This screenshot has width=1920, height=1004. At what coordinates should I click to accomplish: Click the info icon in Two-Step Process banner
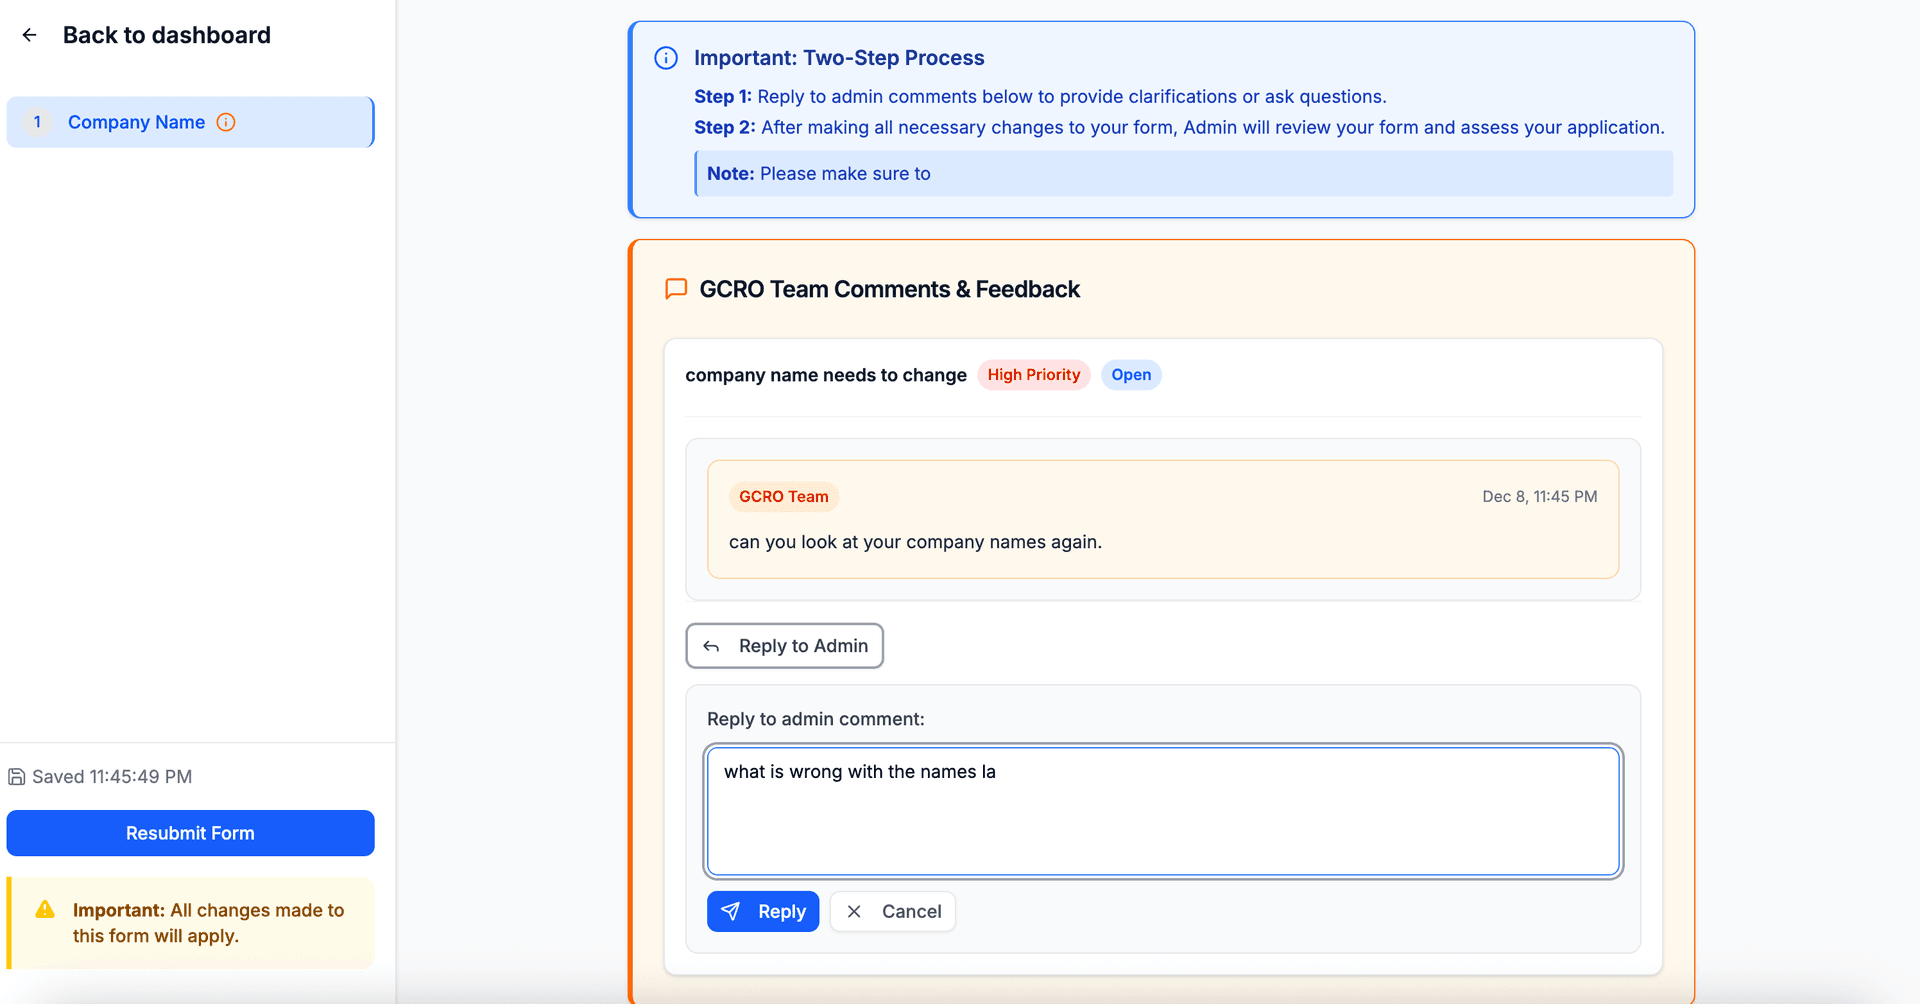tap(666, 58)
